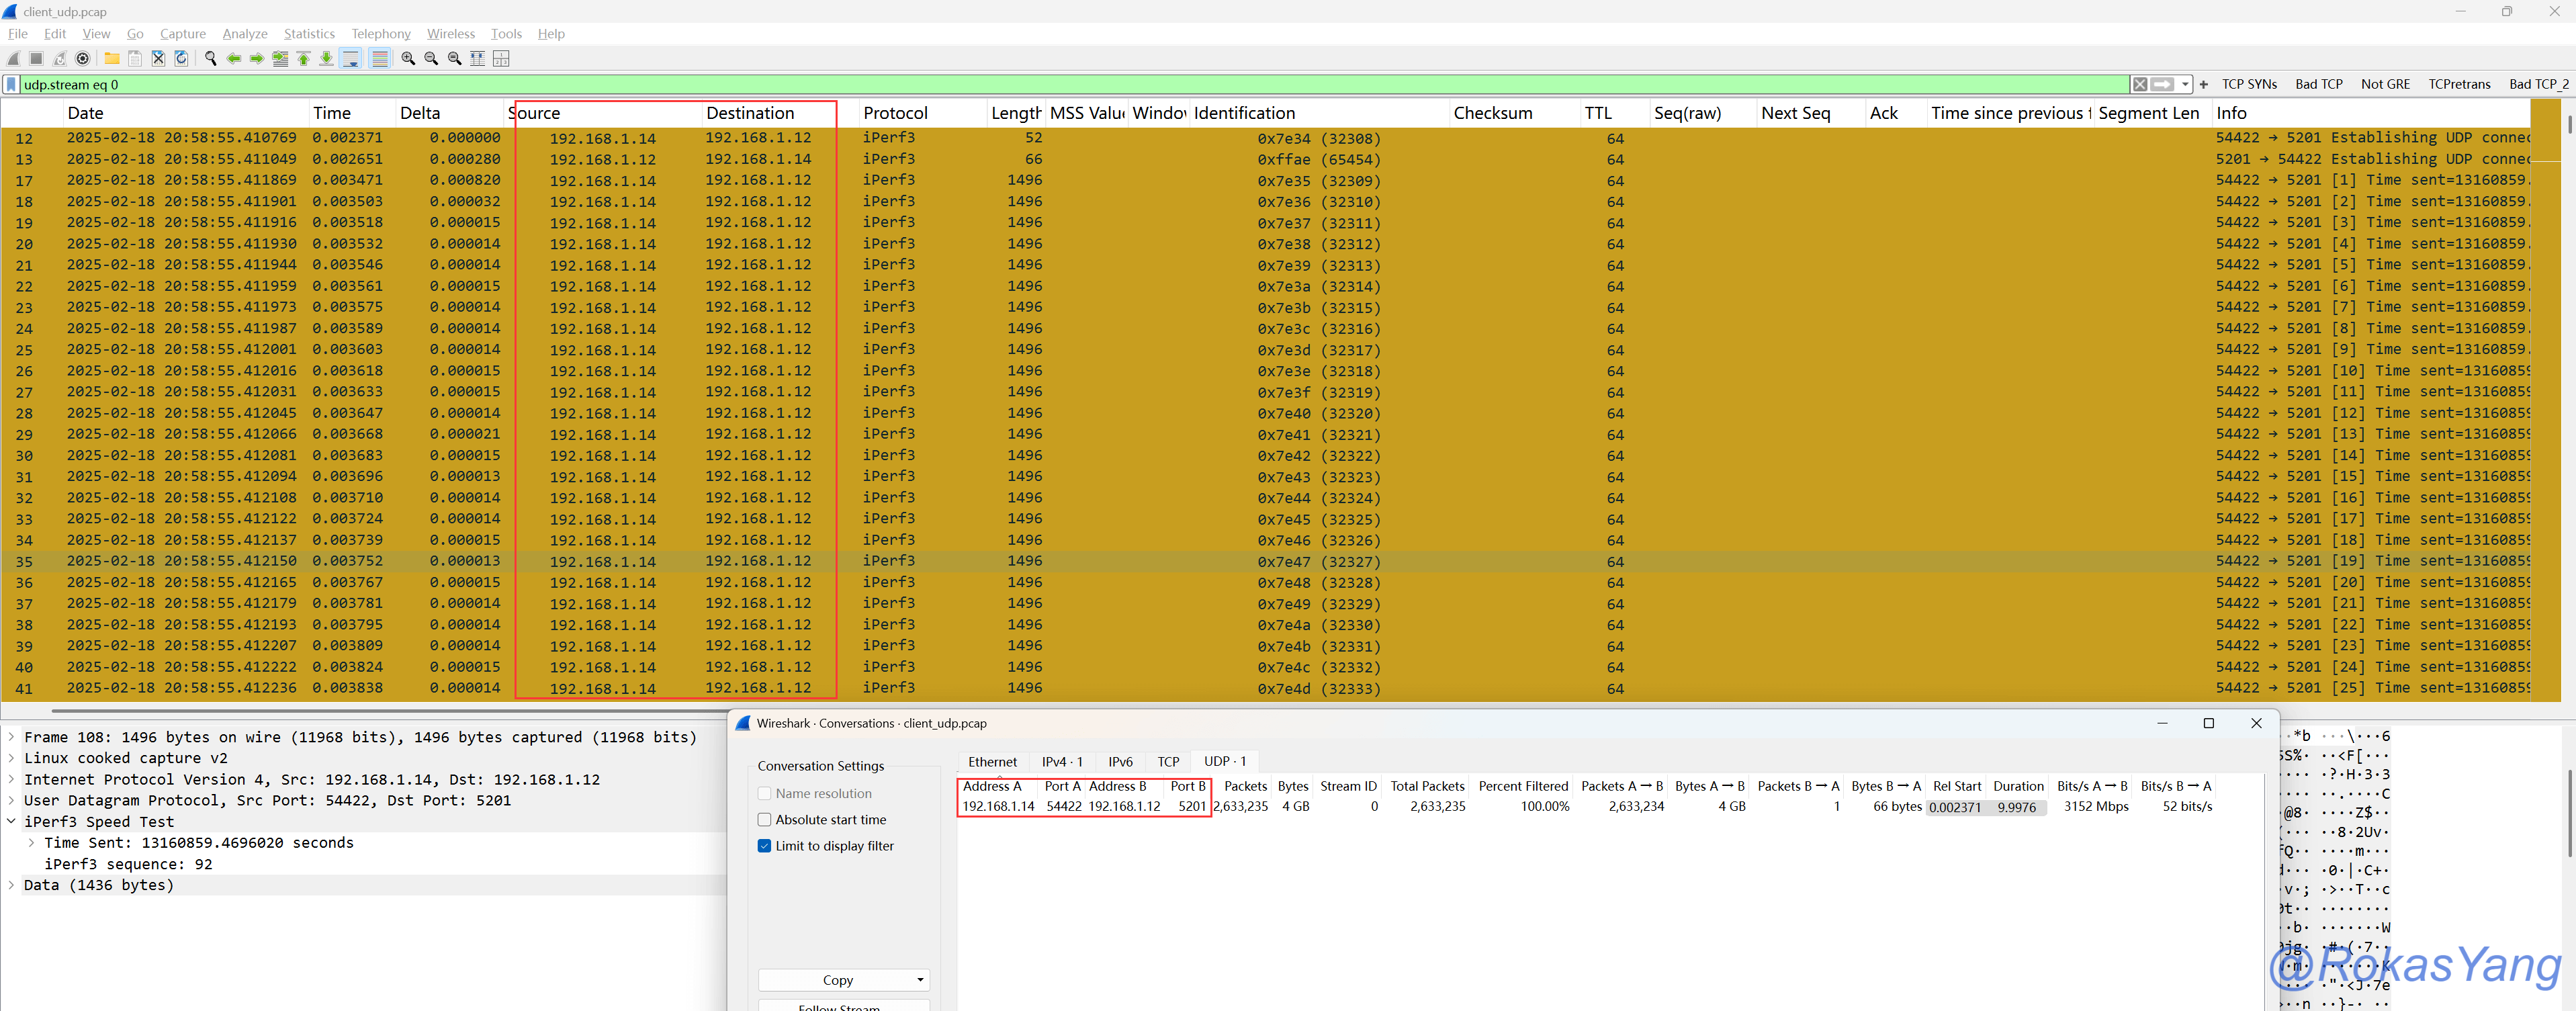Zoom in on packet list text
Viewport: 2576px width, 1011px height.
(408, 59)
